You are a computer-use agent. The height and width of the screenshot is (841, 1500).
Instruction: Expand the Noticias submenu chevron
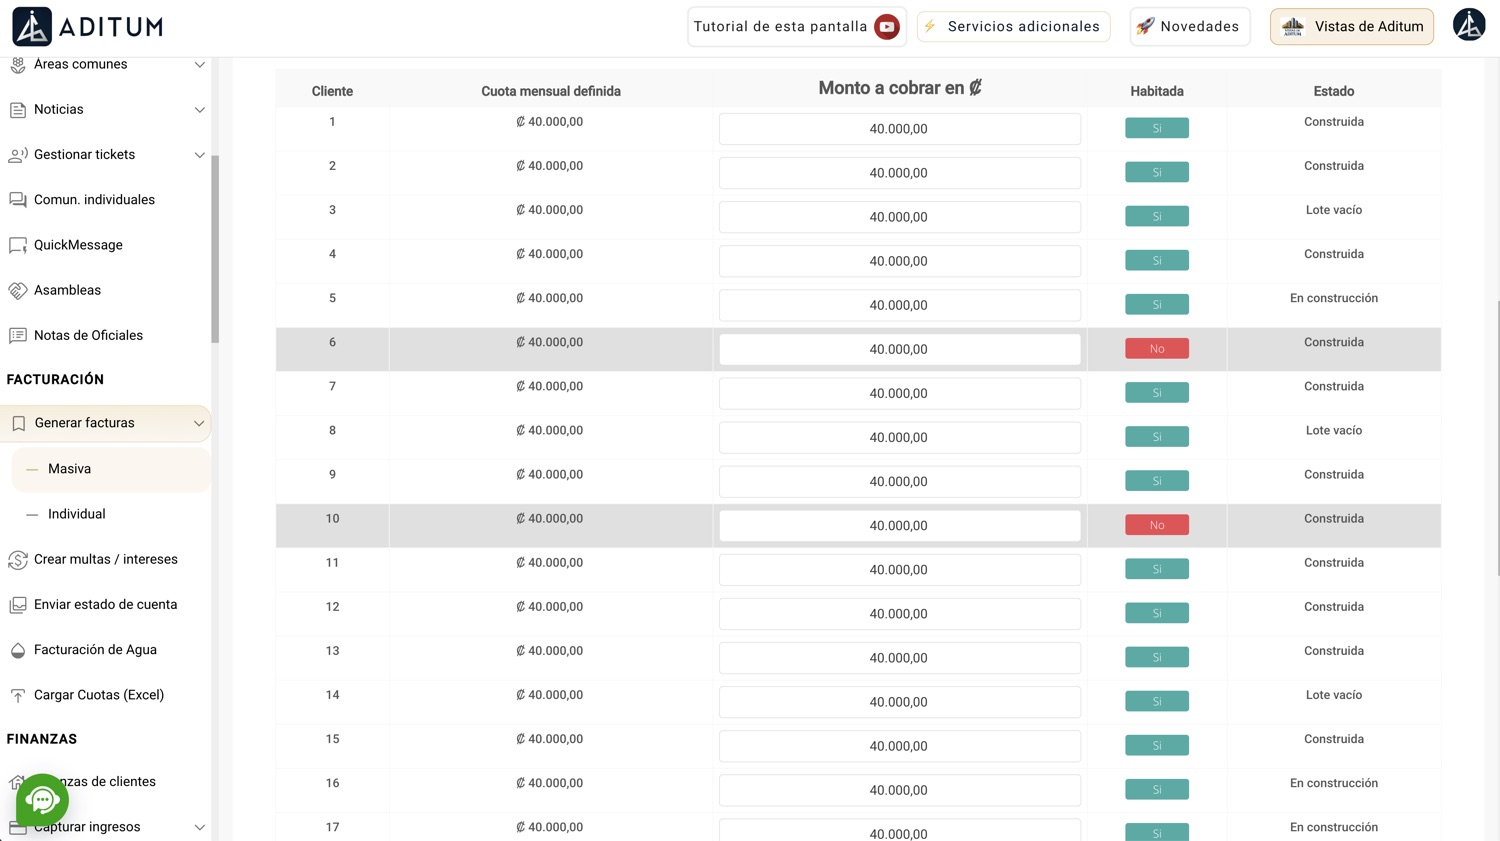click(200, 110)
